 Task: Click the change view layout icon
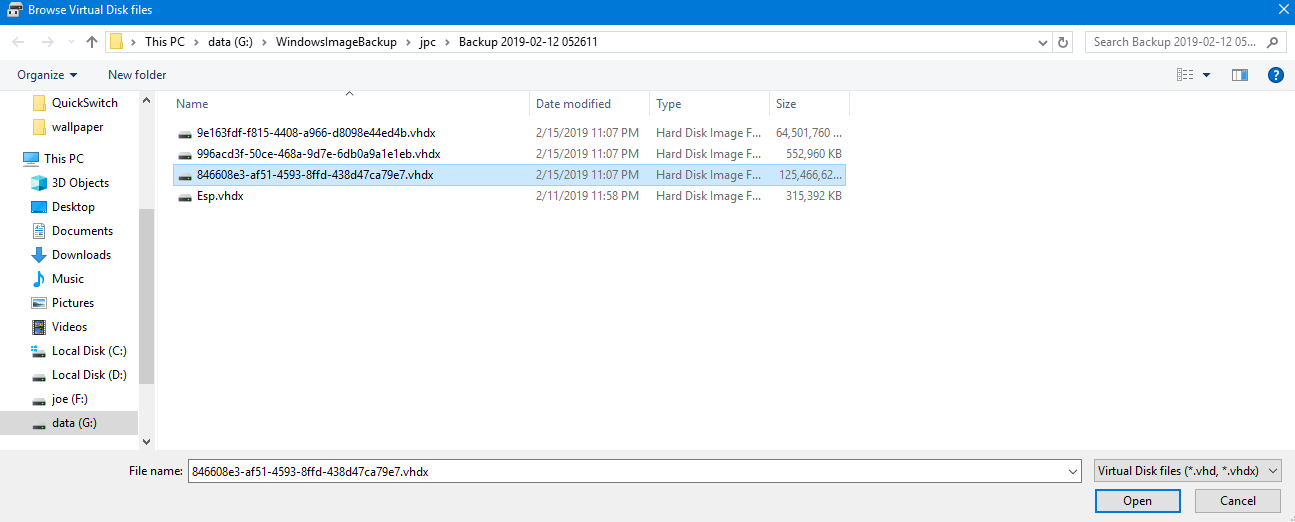pyautogui.click(x=1186, y=75)
